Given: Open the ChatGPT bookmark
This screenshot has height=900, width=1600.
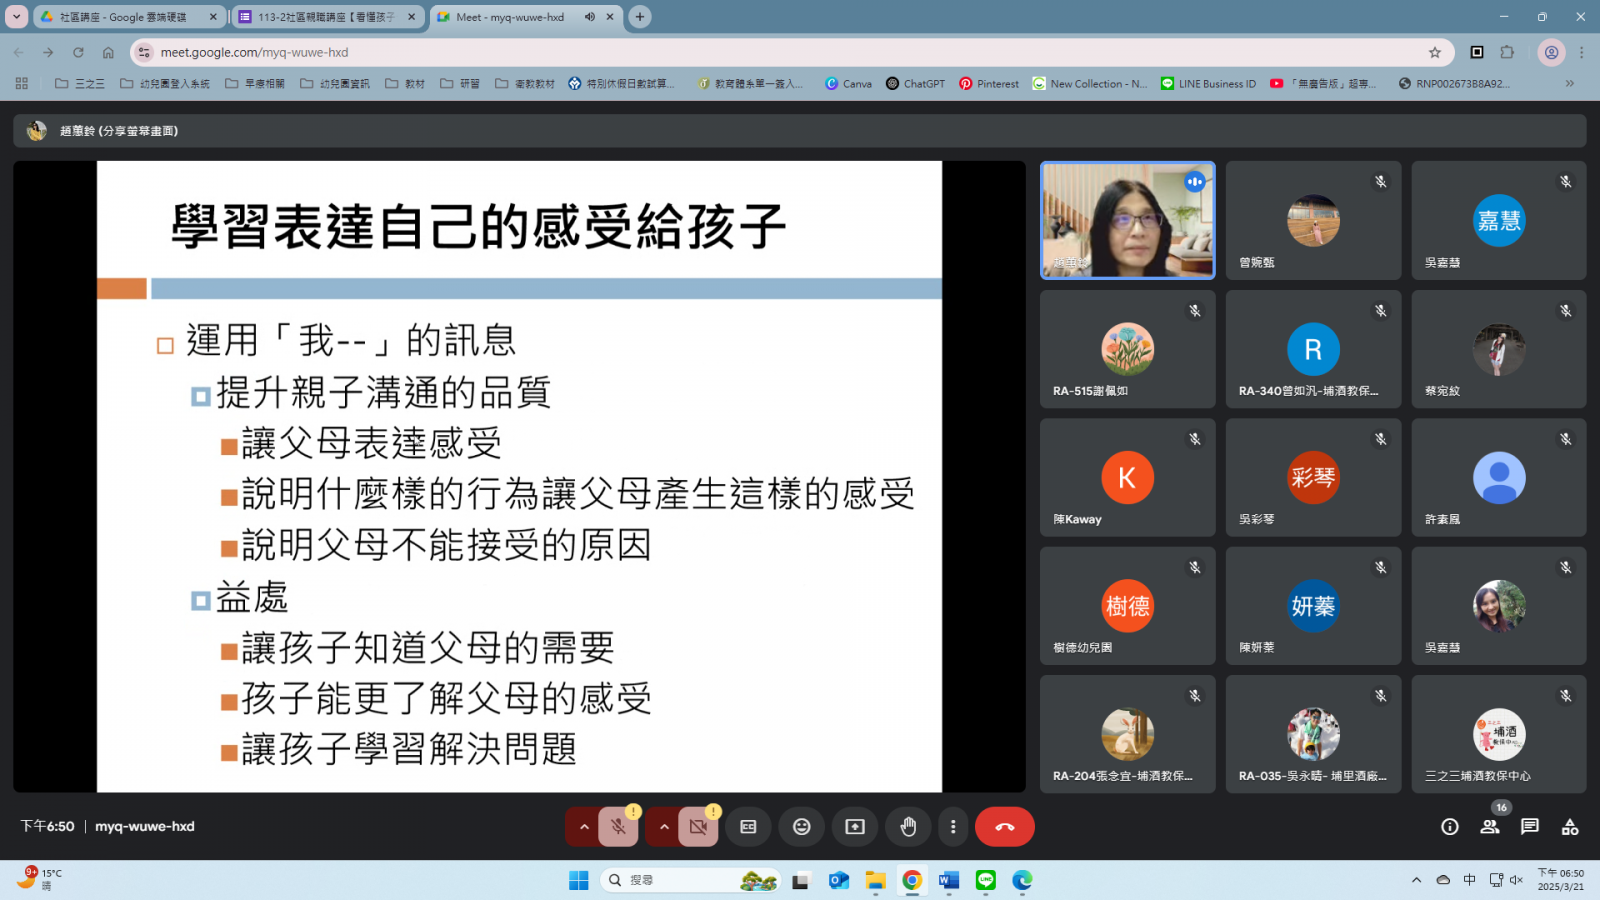Looking at the screenshot, I should 915,84.
